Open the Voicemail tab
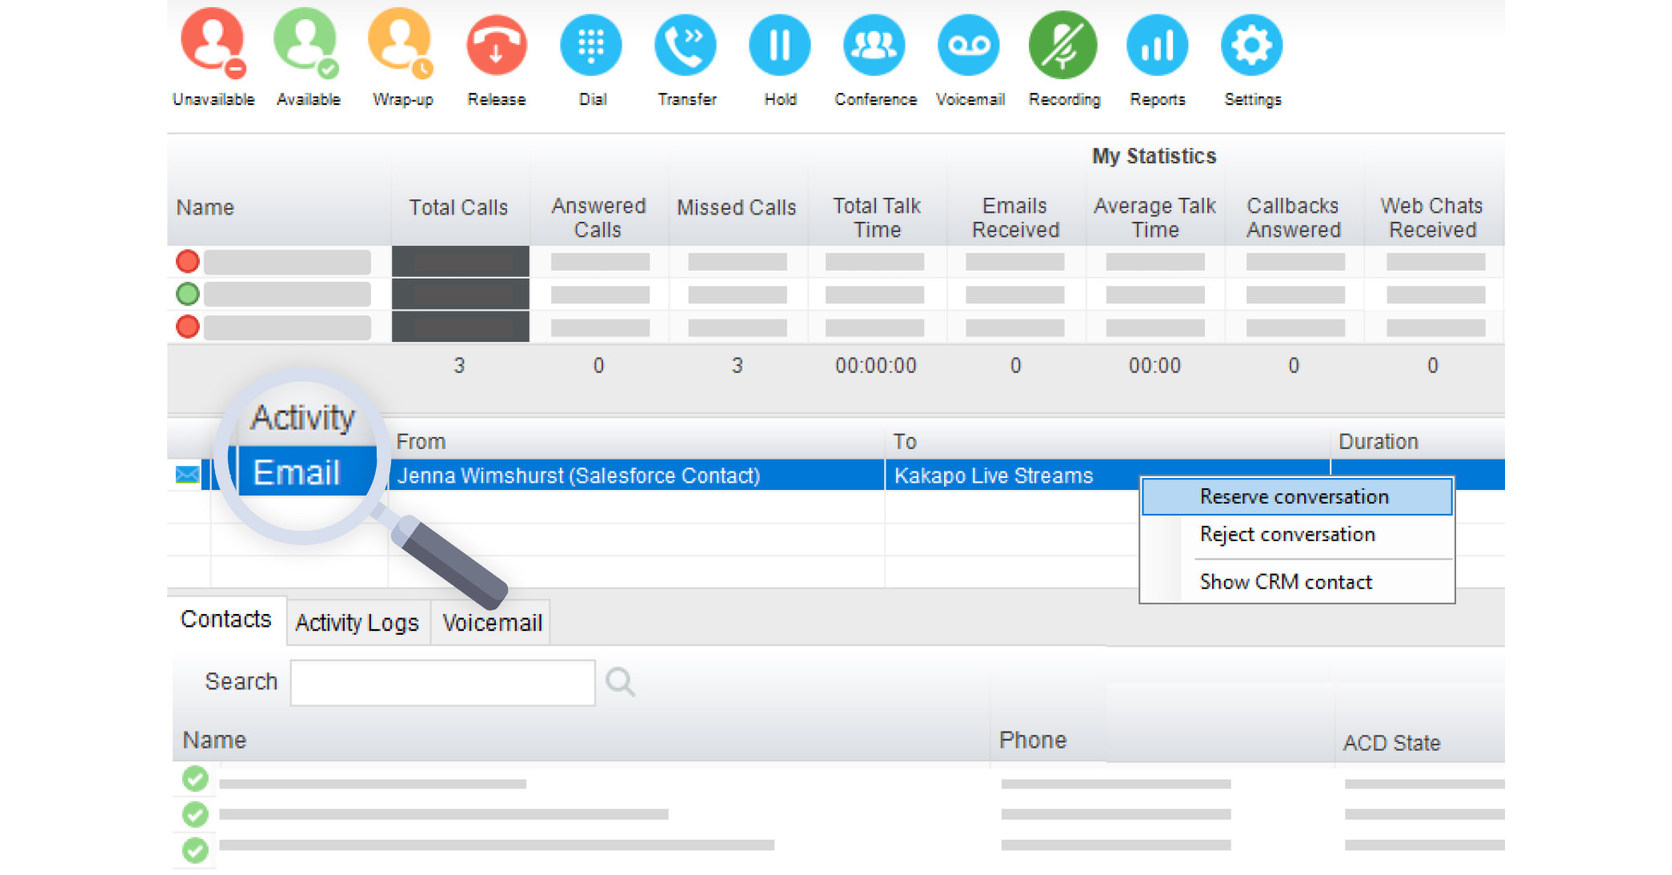 [x=492, y=623]
